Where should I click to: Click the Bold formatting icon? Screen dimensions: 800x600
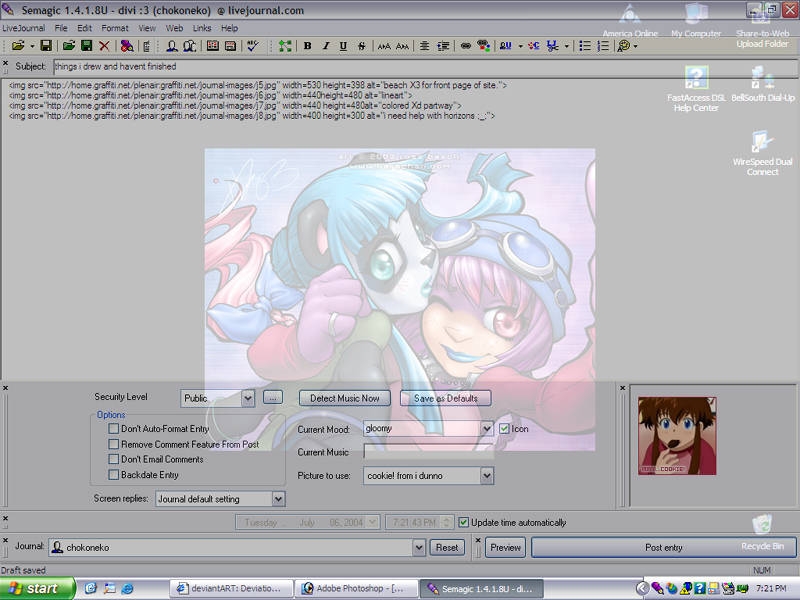(308, 46)
